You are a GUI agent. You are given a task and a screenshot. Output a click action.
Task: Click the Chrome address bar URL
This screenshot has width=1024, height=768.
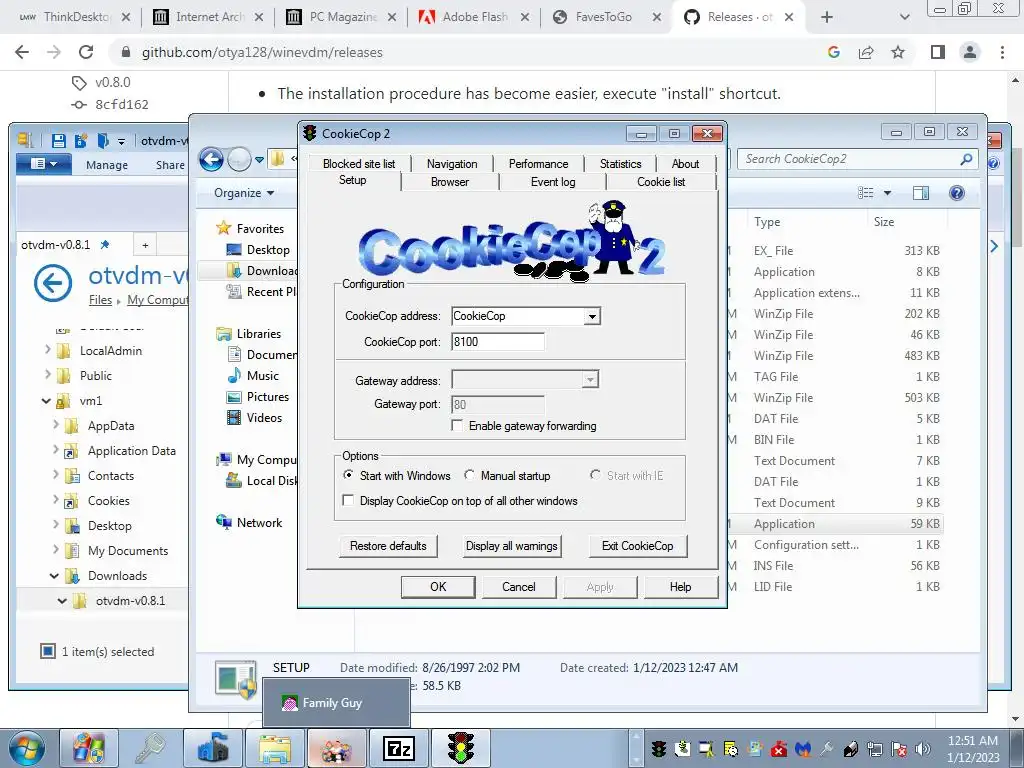point(262,52)
